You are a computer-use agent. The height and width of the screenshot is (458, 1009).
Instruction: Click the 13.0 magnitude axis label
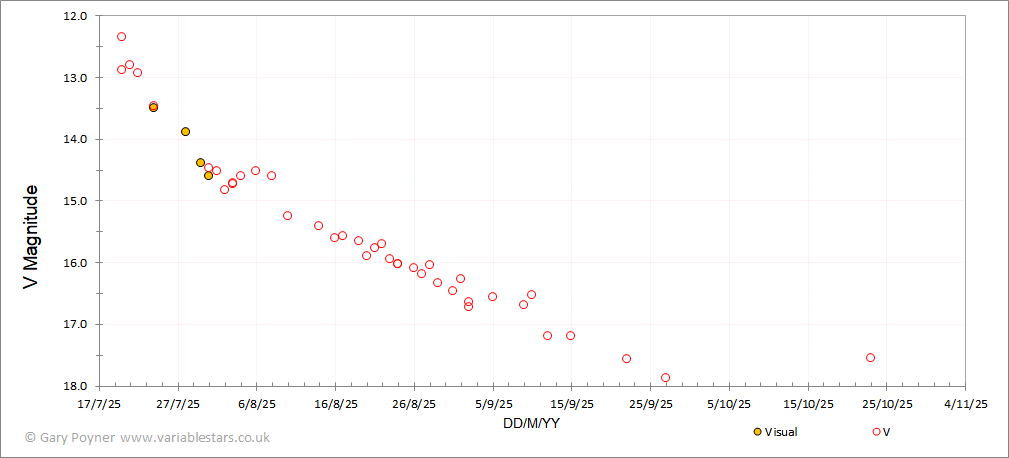click(77, 77)
